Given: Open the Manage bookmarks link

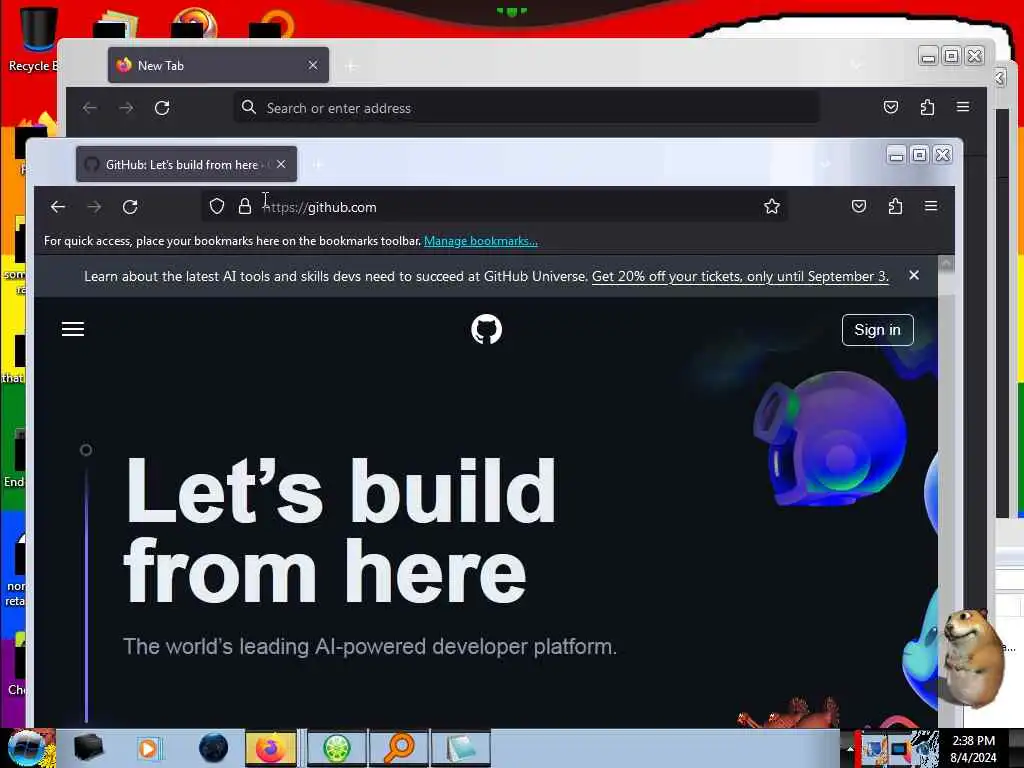Looking at the screenshot, I should click(481, 241).
